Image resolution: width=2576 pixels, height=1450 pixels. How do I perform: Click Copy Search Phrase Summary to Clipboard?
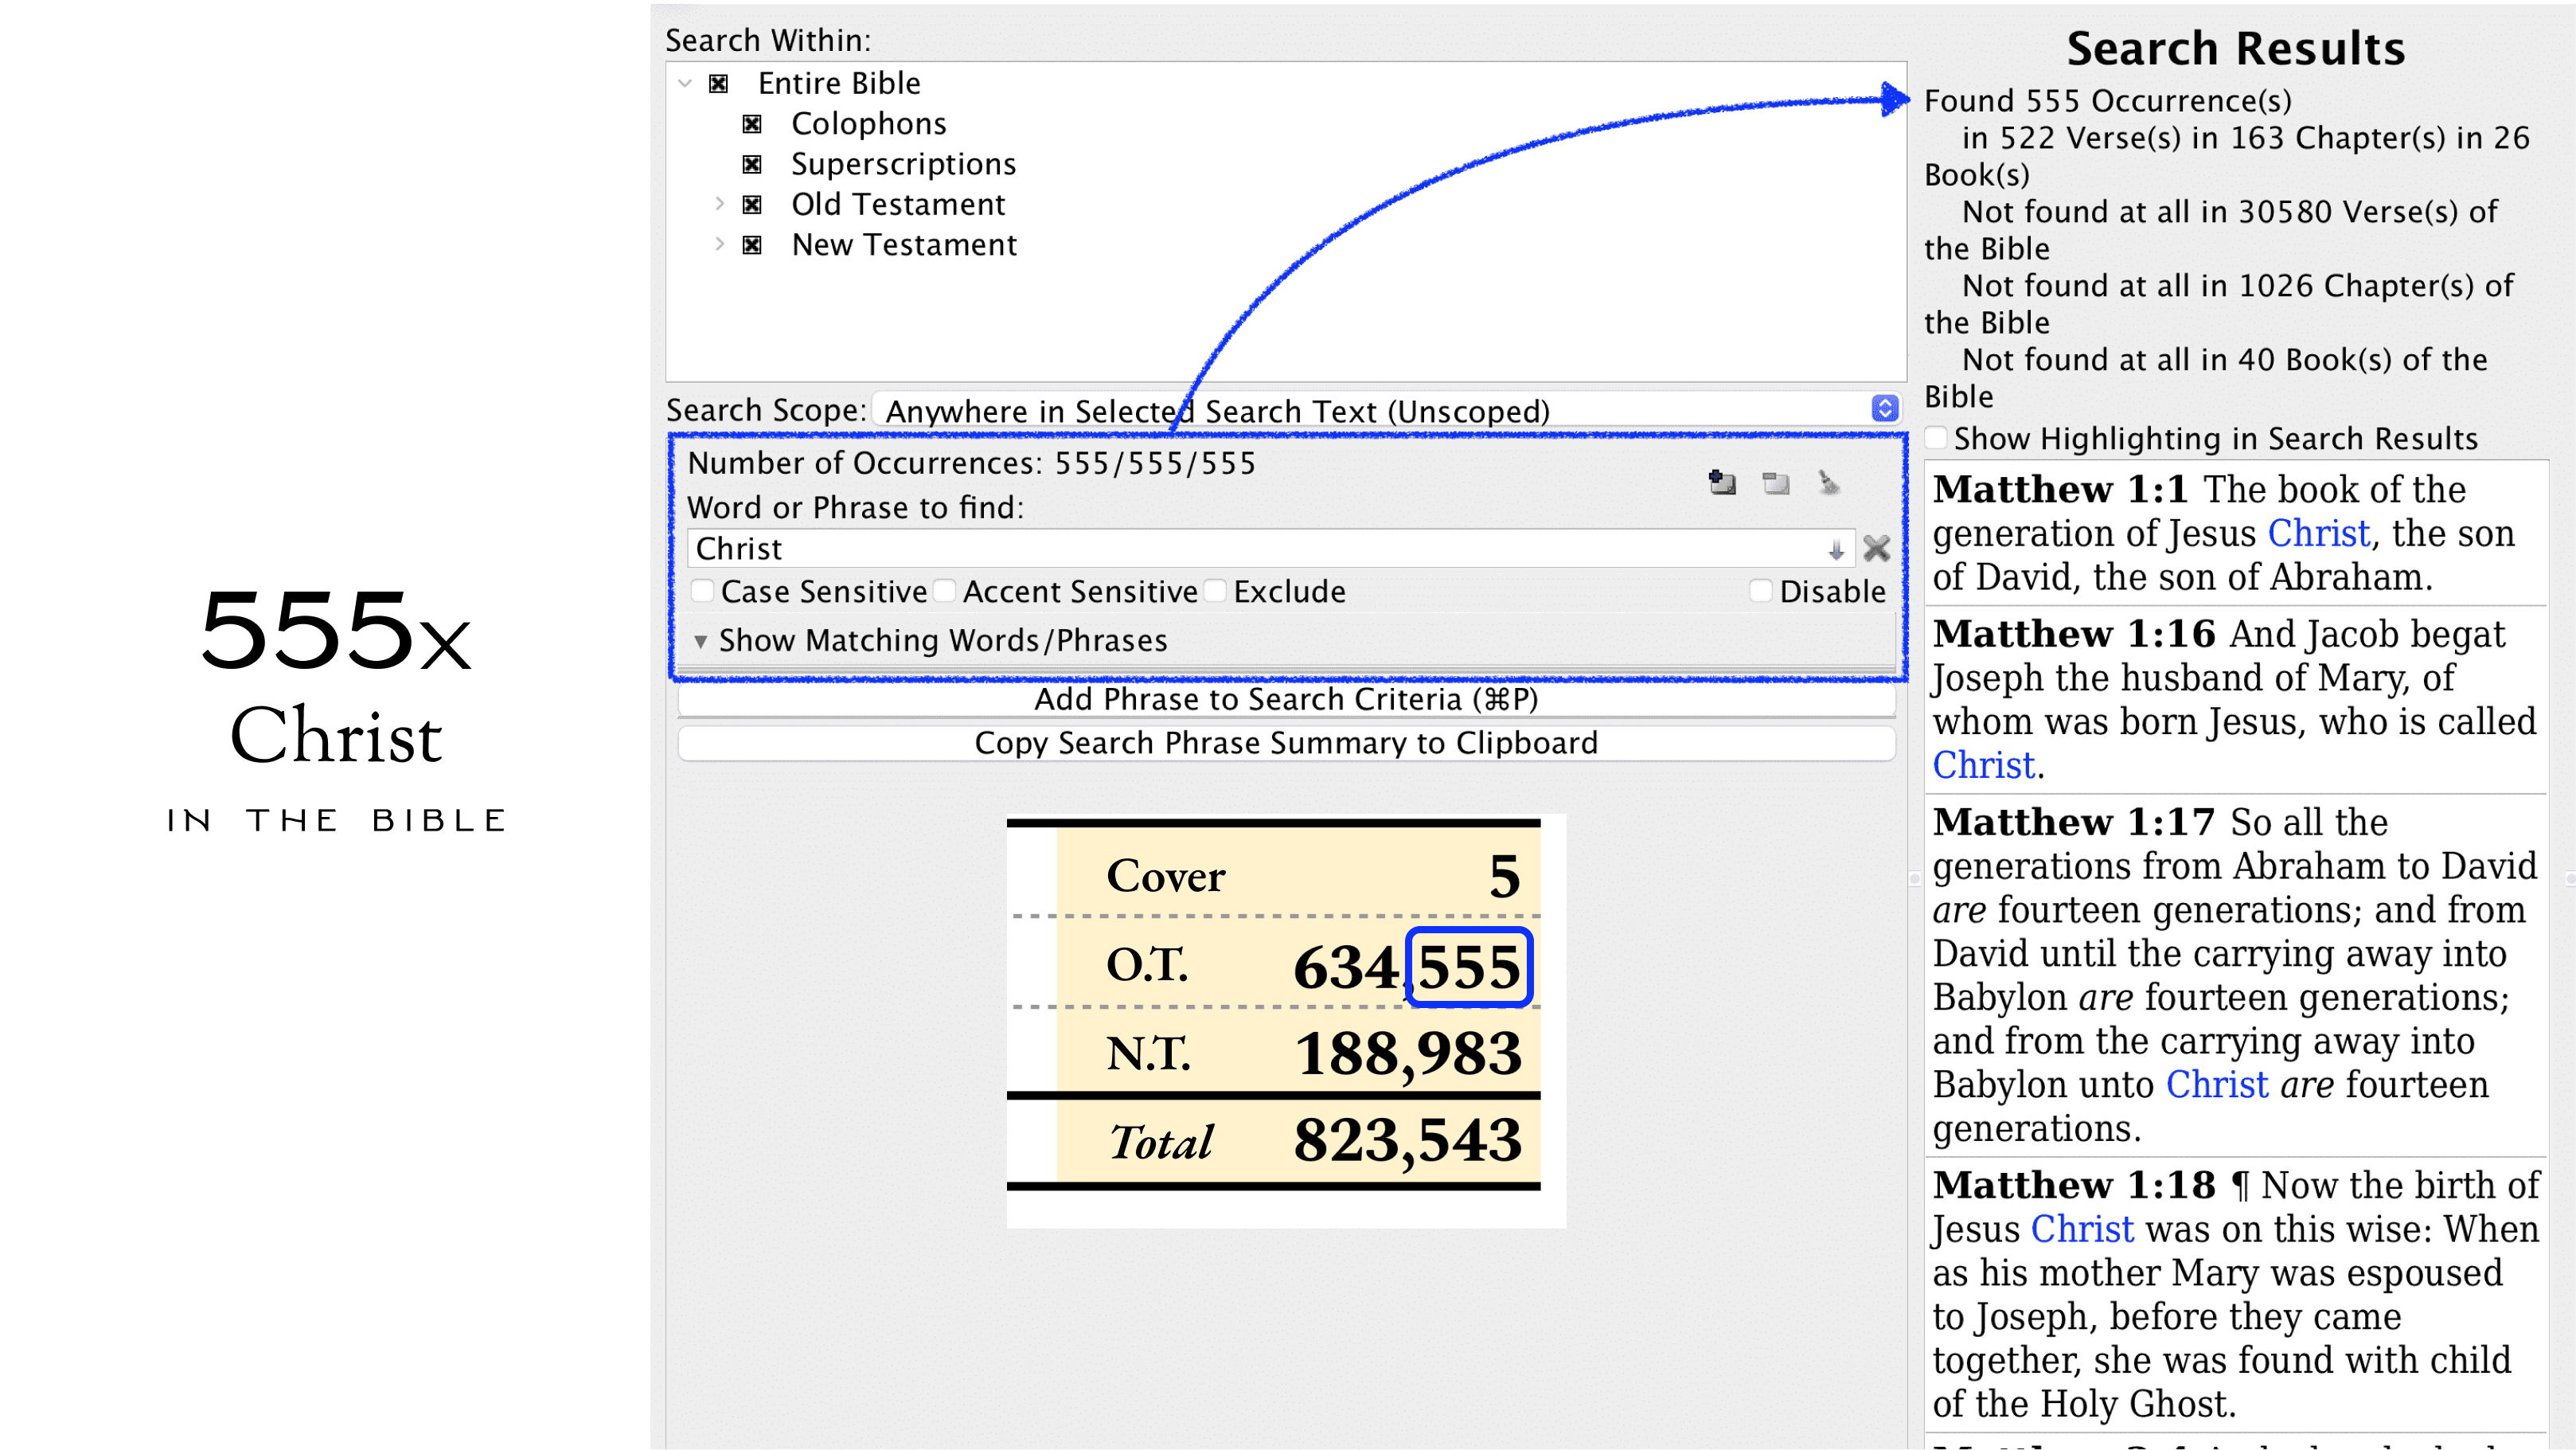coord(1286,743)
